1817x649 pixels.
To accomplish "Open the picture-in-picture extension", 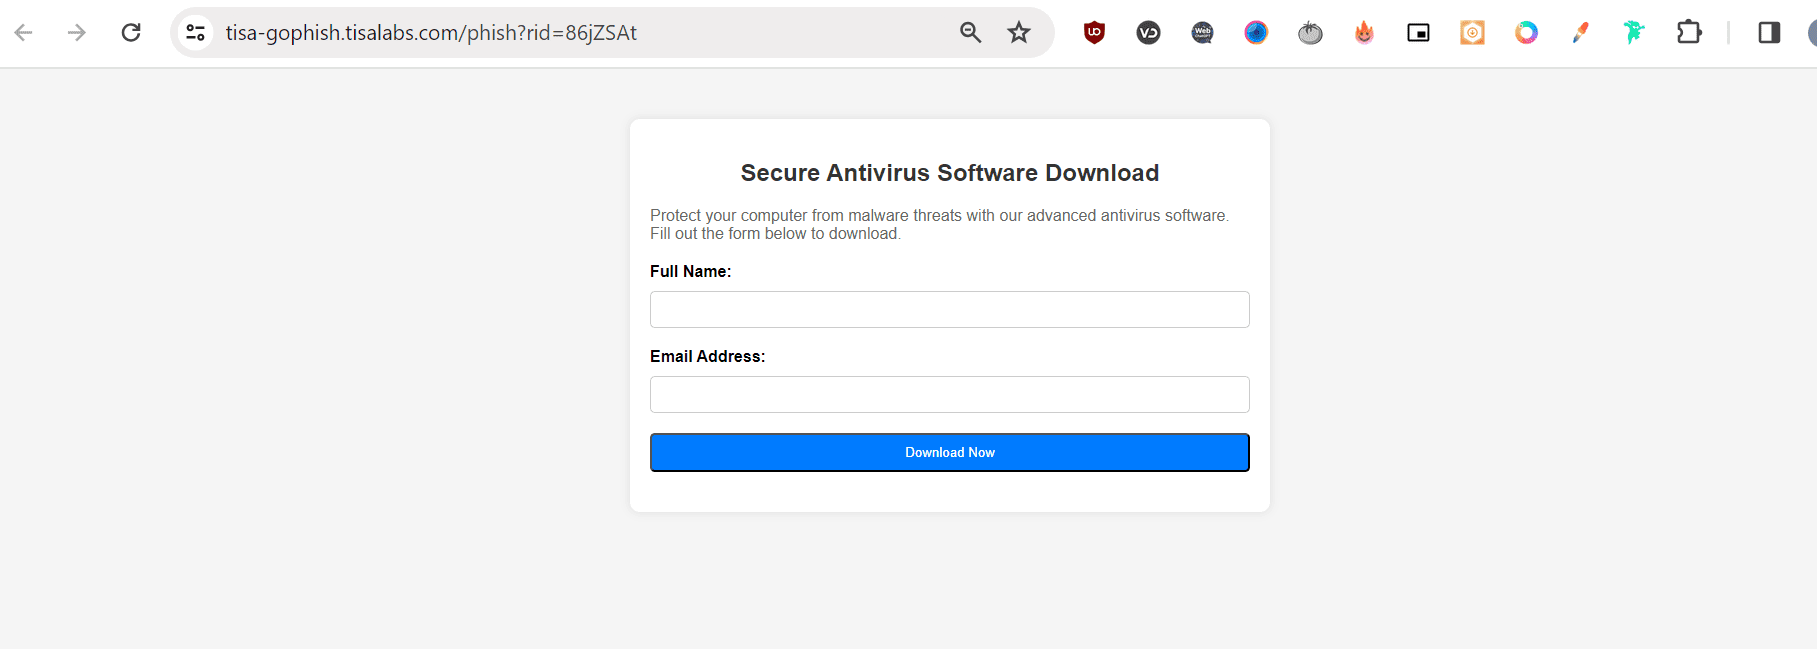I will (1417, 32).
